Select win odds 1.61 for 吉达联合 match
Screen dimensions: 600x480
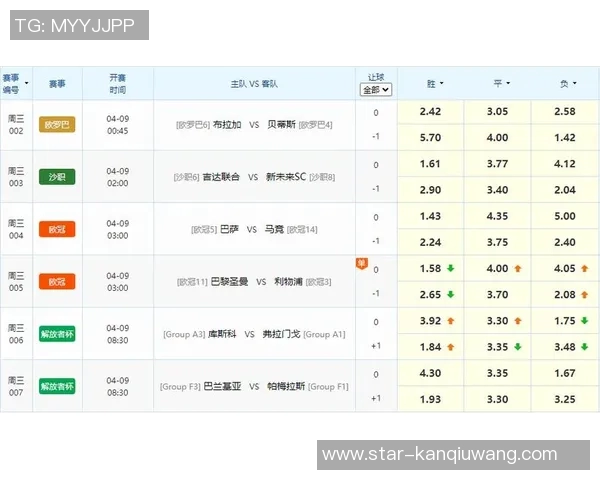click(x=430, y=164)
